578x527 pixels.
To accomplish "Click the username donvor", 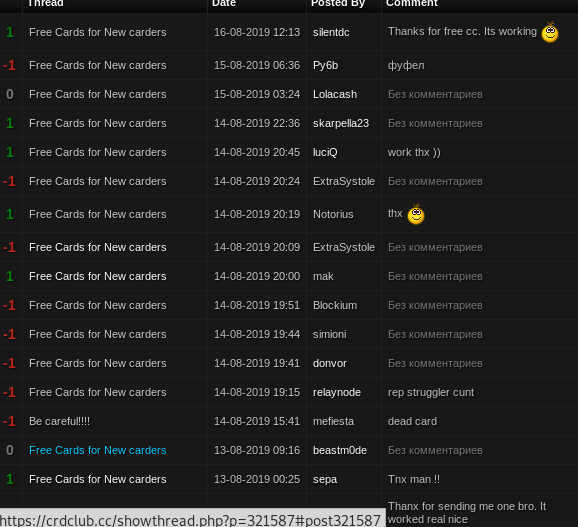I will (330, 363).
